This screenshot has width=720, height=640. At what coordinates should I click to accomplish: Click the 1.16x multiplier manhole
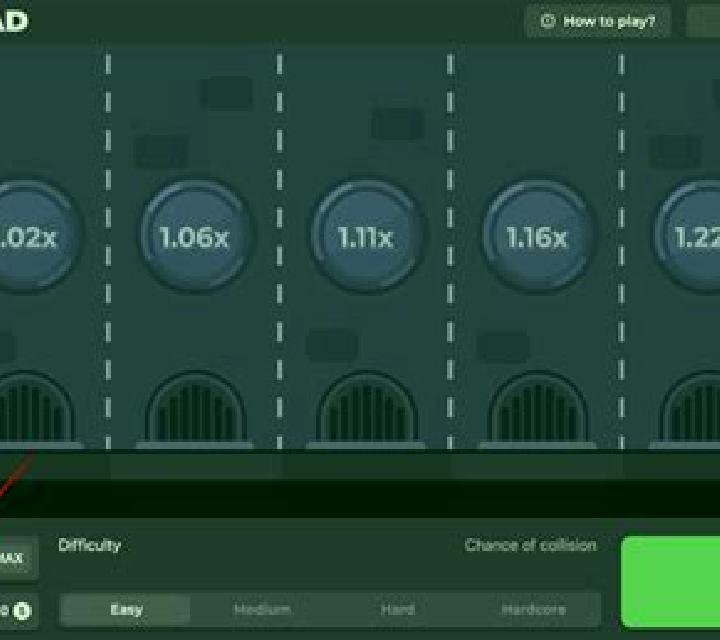(538, 236)
